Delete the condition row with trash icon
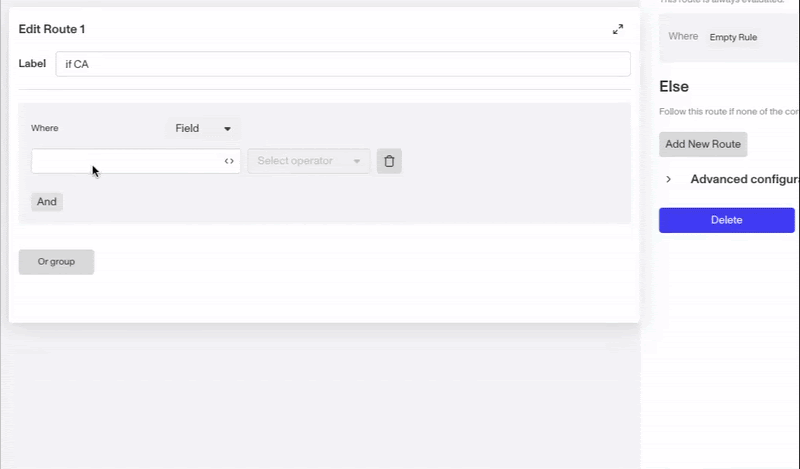 (389, 161)
